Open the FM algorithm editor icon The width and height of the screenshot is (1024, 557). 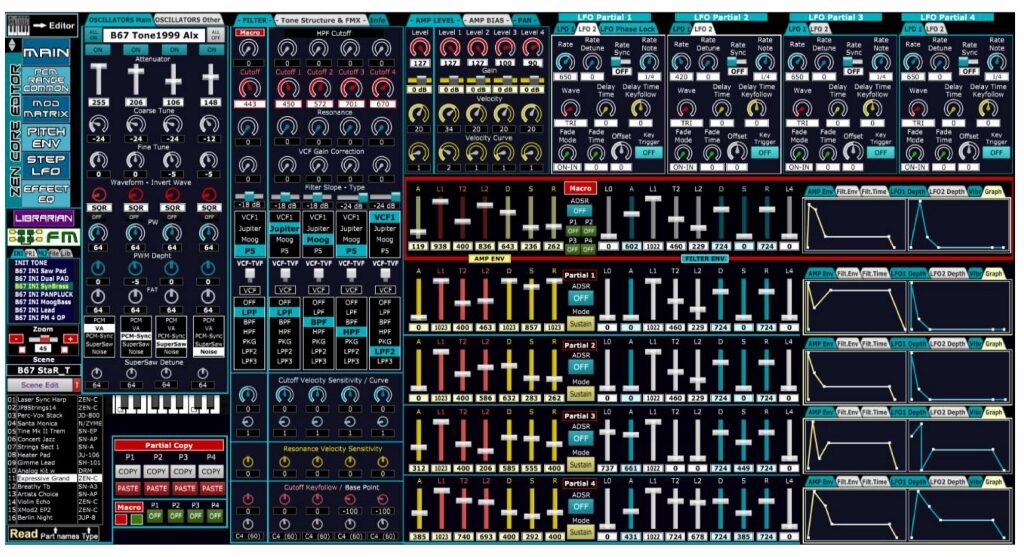tap(44, 237)
